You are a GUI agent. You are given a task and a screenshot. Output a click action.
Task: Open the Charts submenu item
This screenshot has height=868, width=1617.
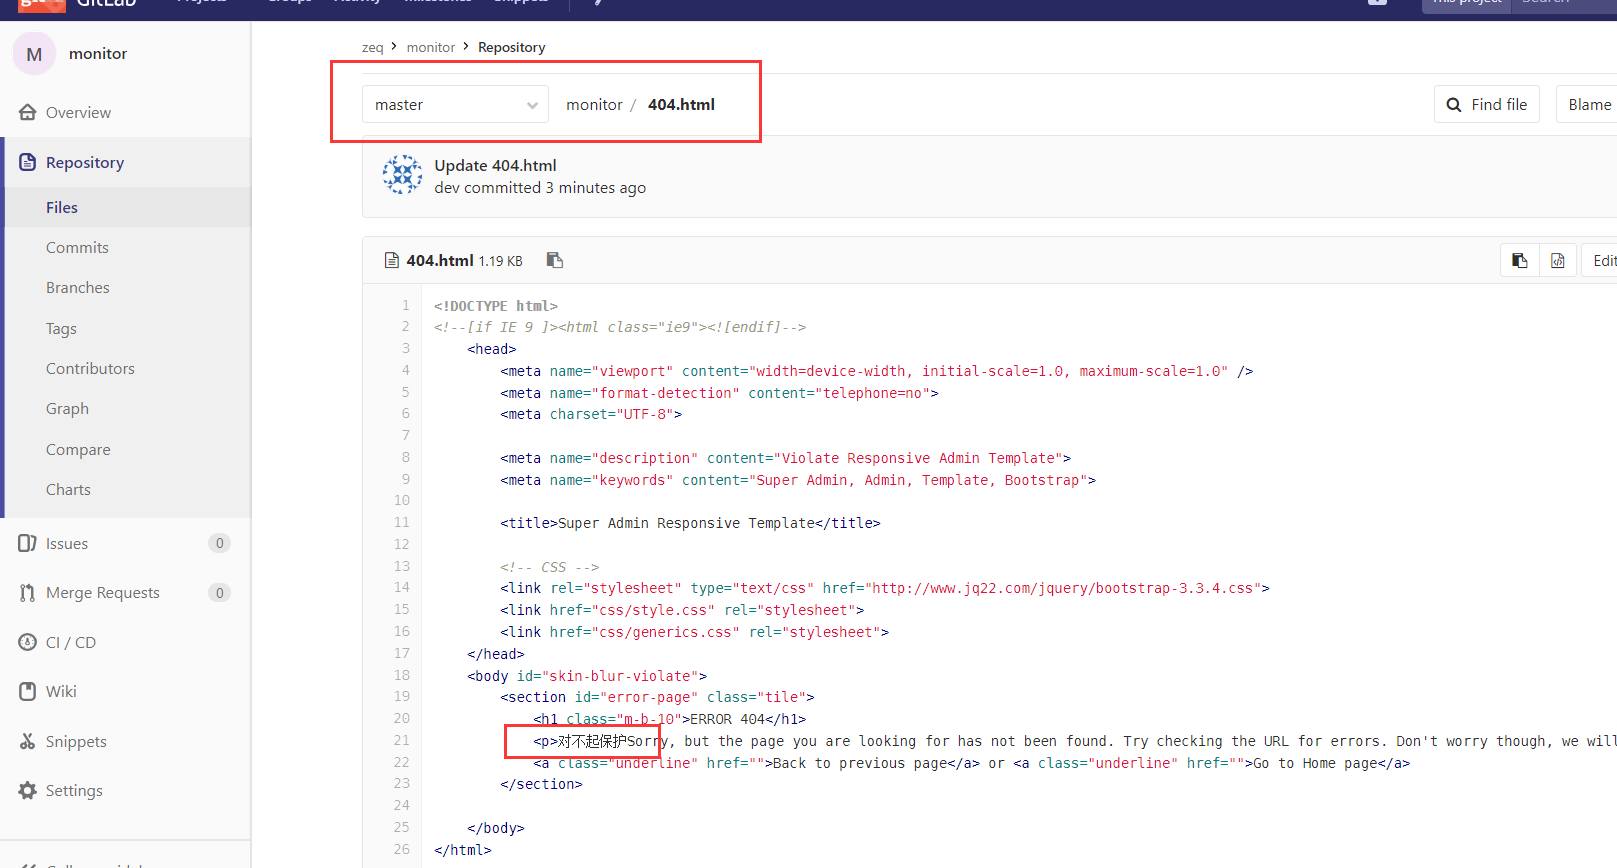(x=68, y=489)
